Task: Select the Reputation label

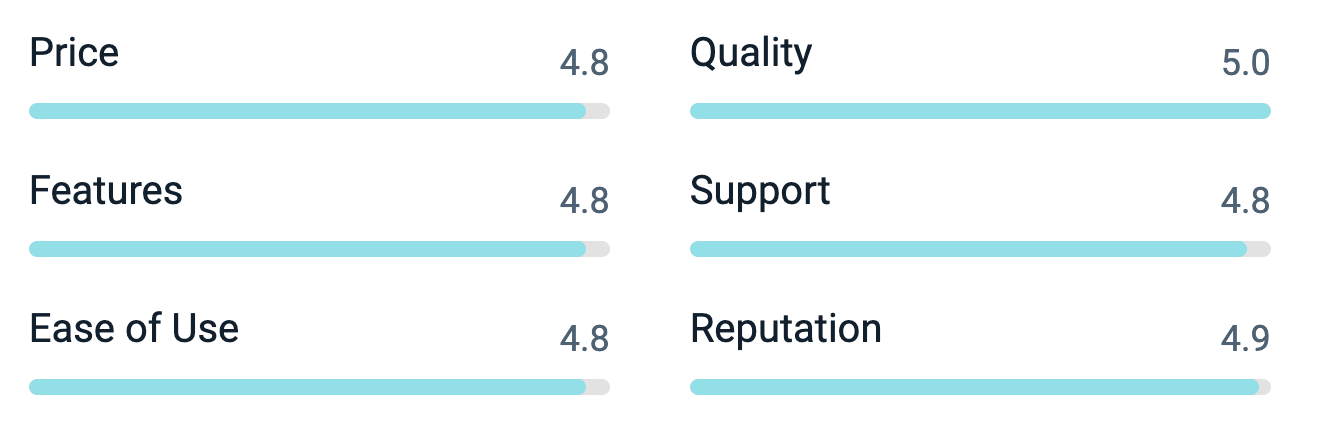Action: coord(786,328)
